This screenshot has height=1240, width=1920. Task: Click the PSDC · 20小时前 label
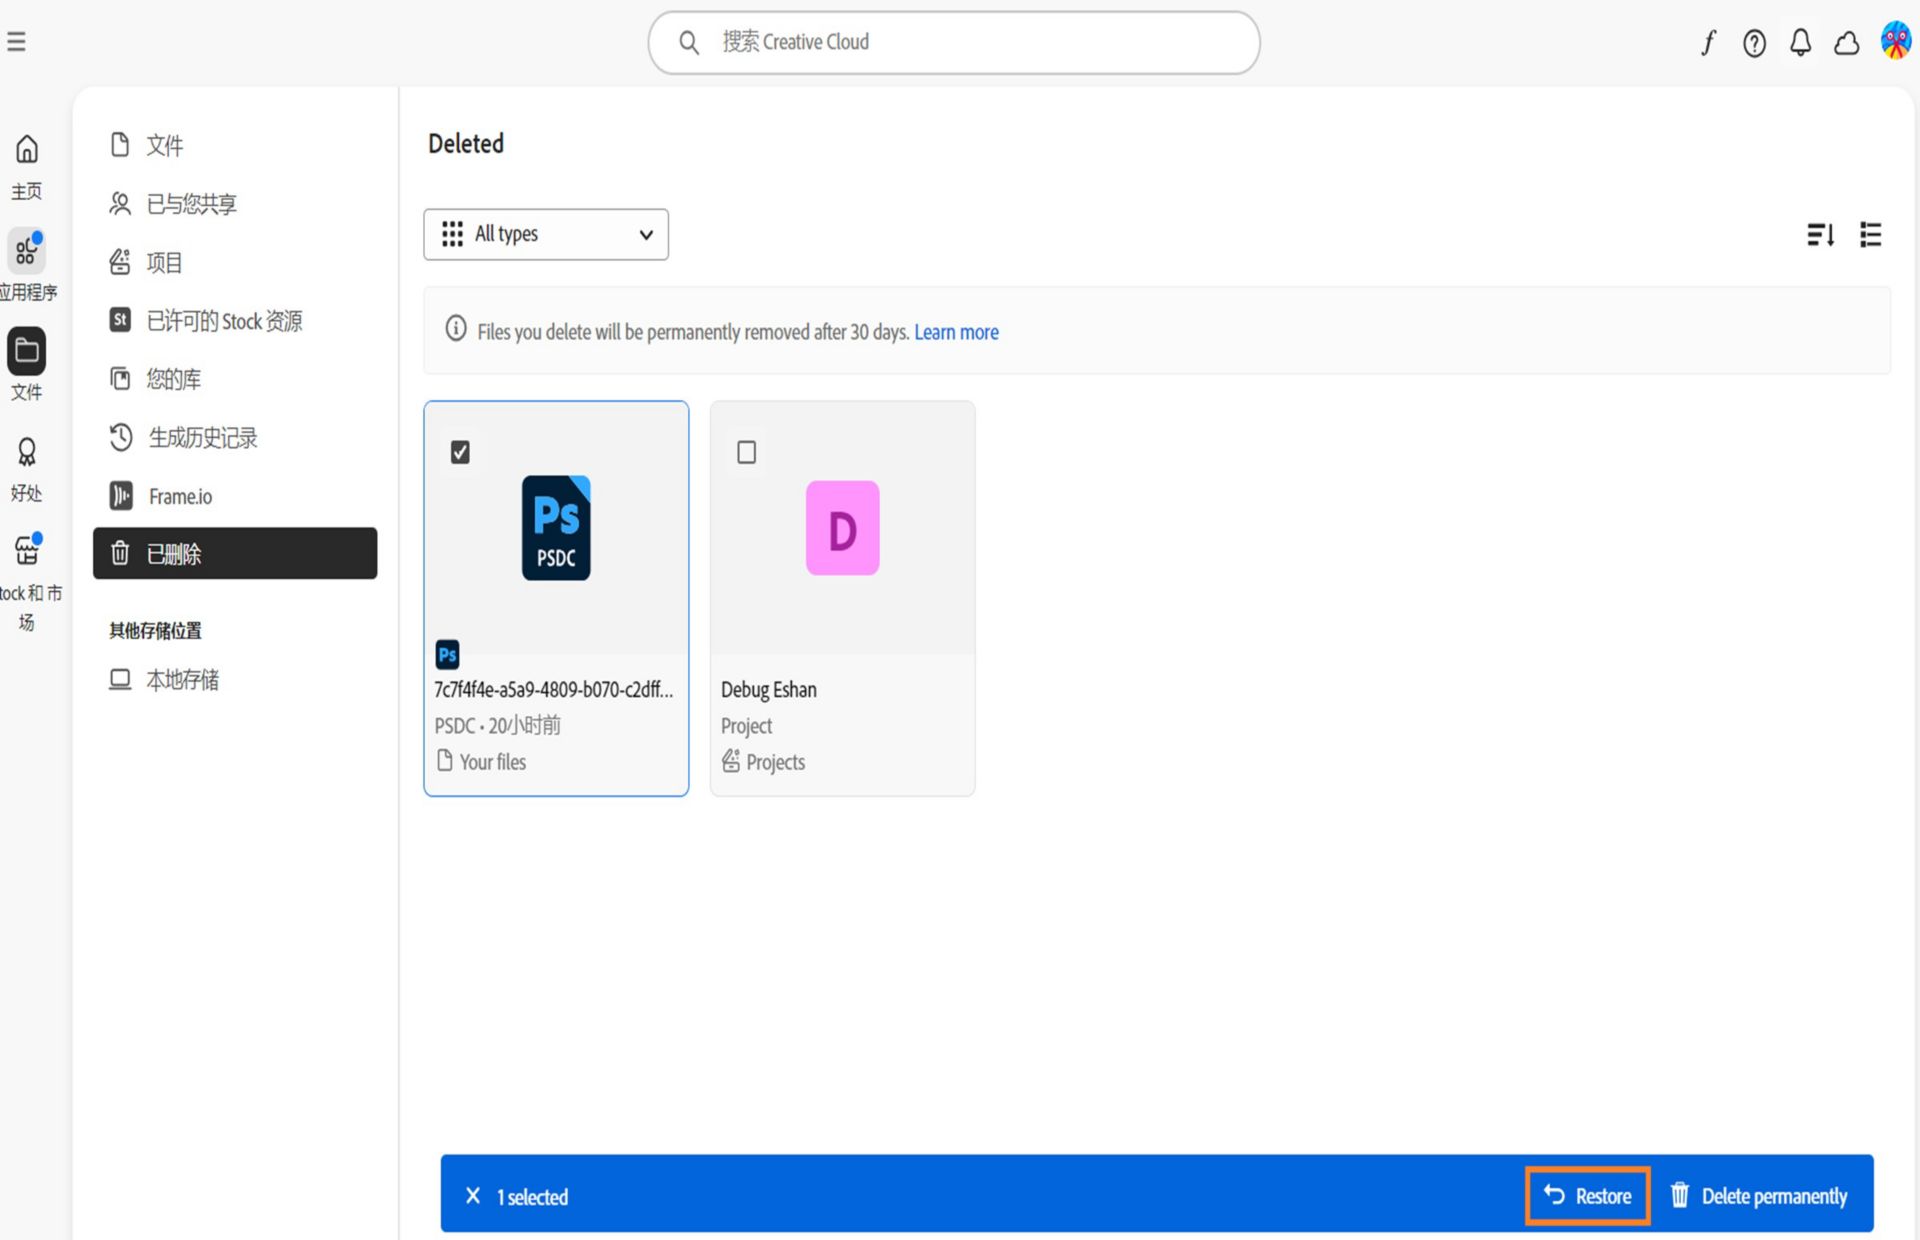tap(497, 726)
